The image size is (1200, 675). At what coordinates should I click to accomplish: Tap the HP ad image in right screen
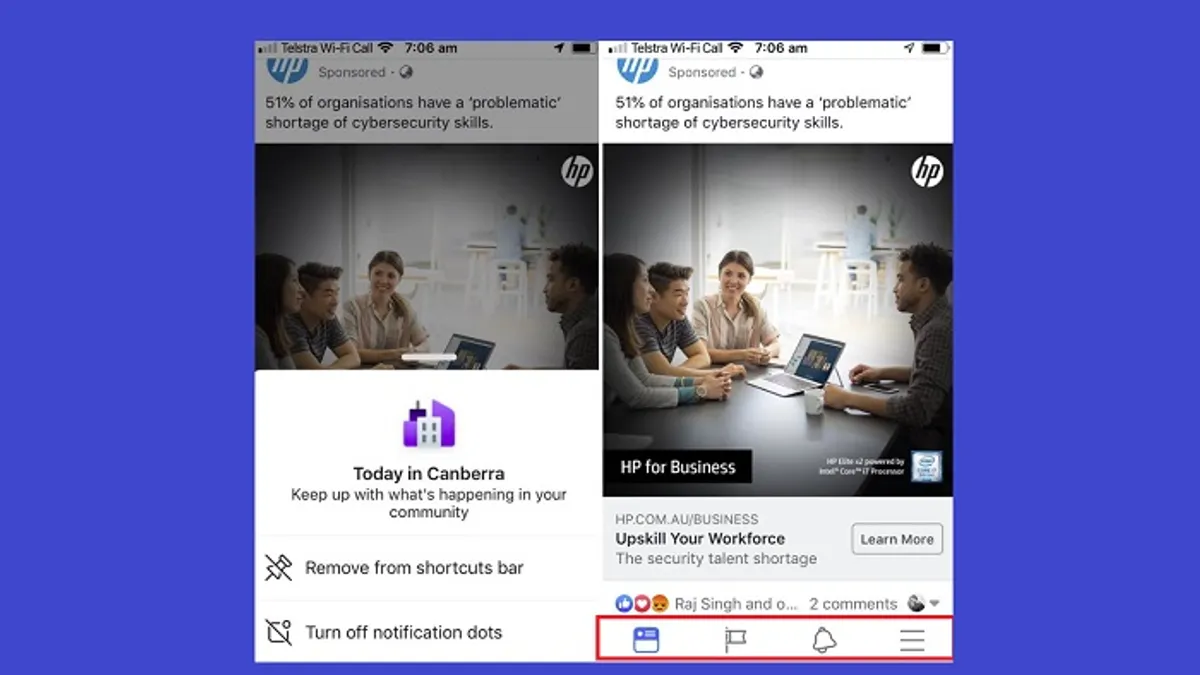(777, 320)
